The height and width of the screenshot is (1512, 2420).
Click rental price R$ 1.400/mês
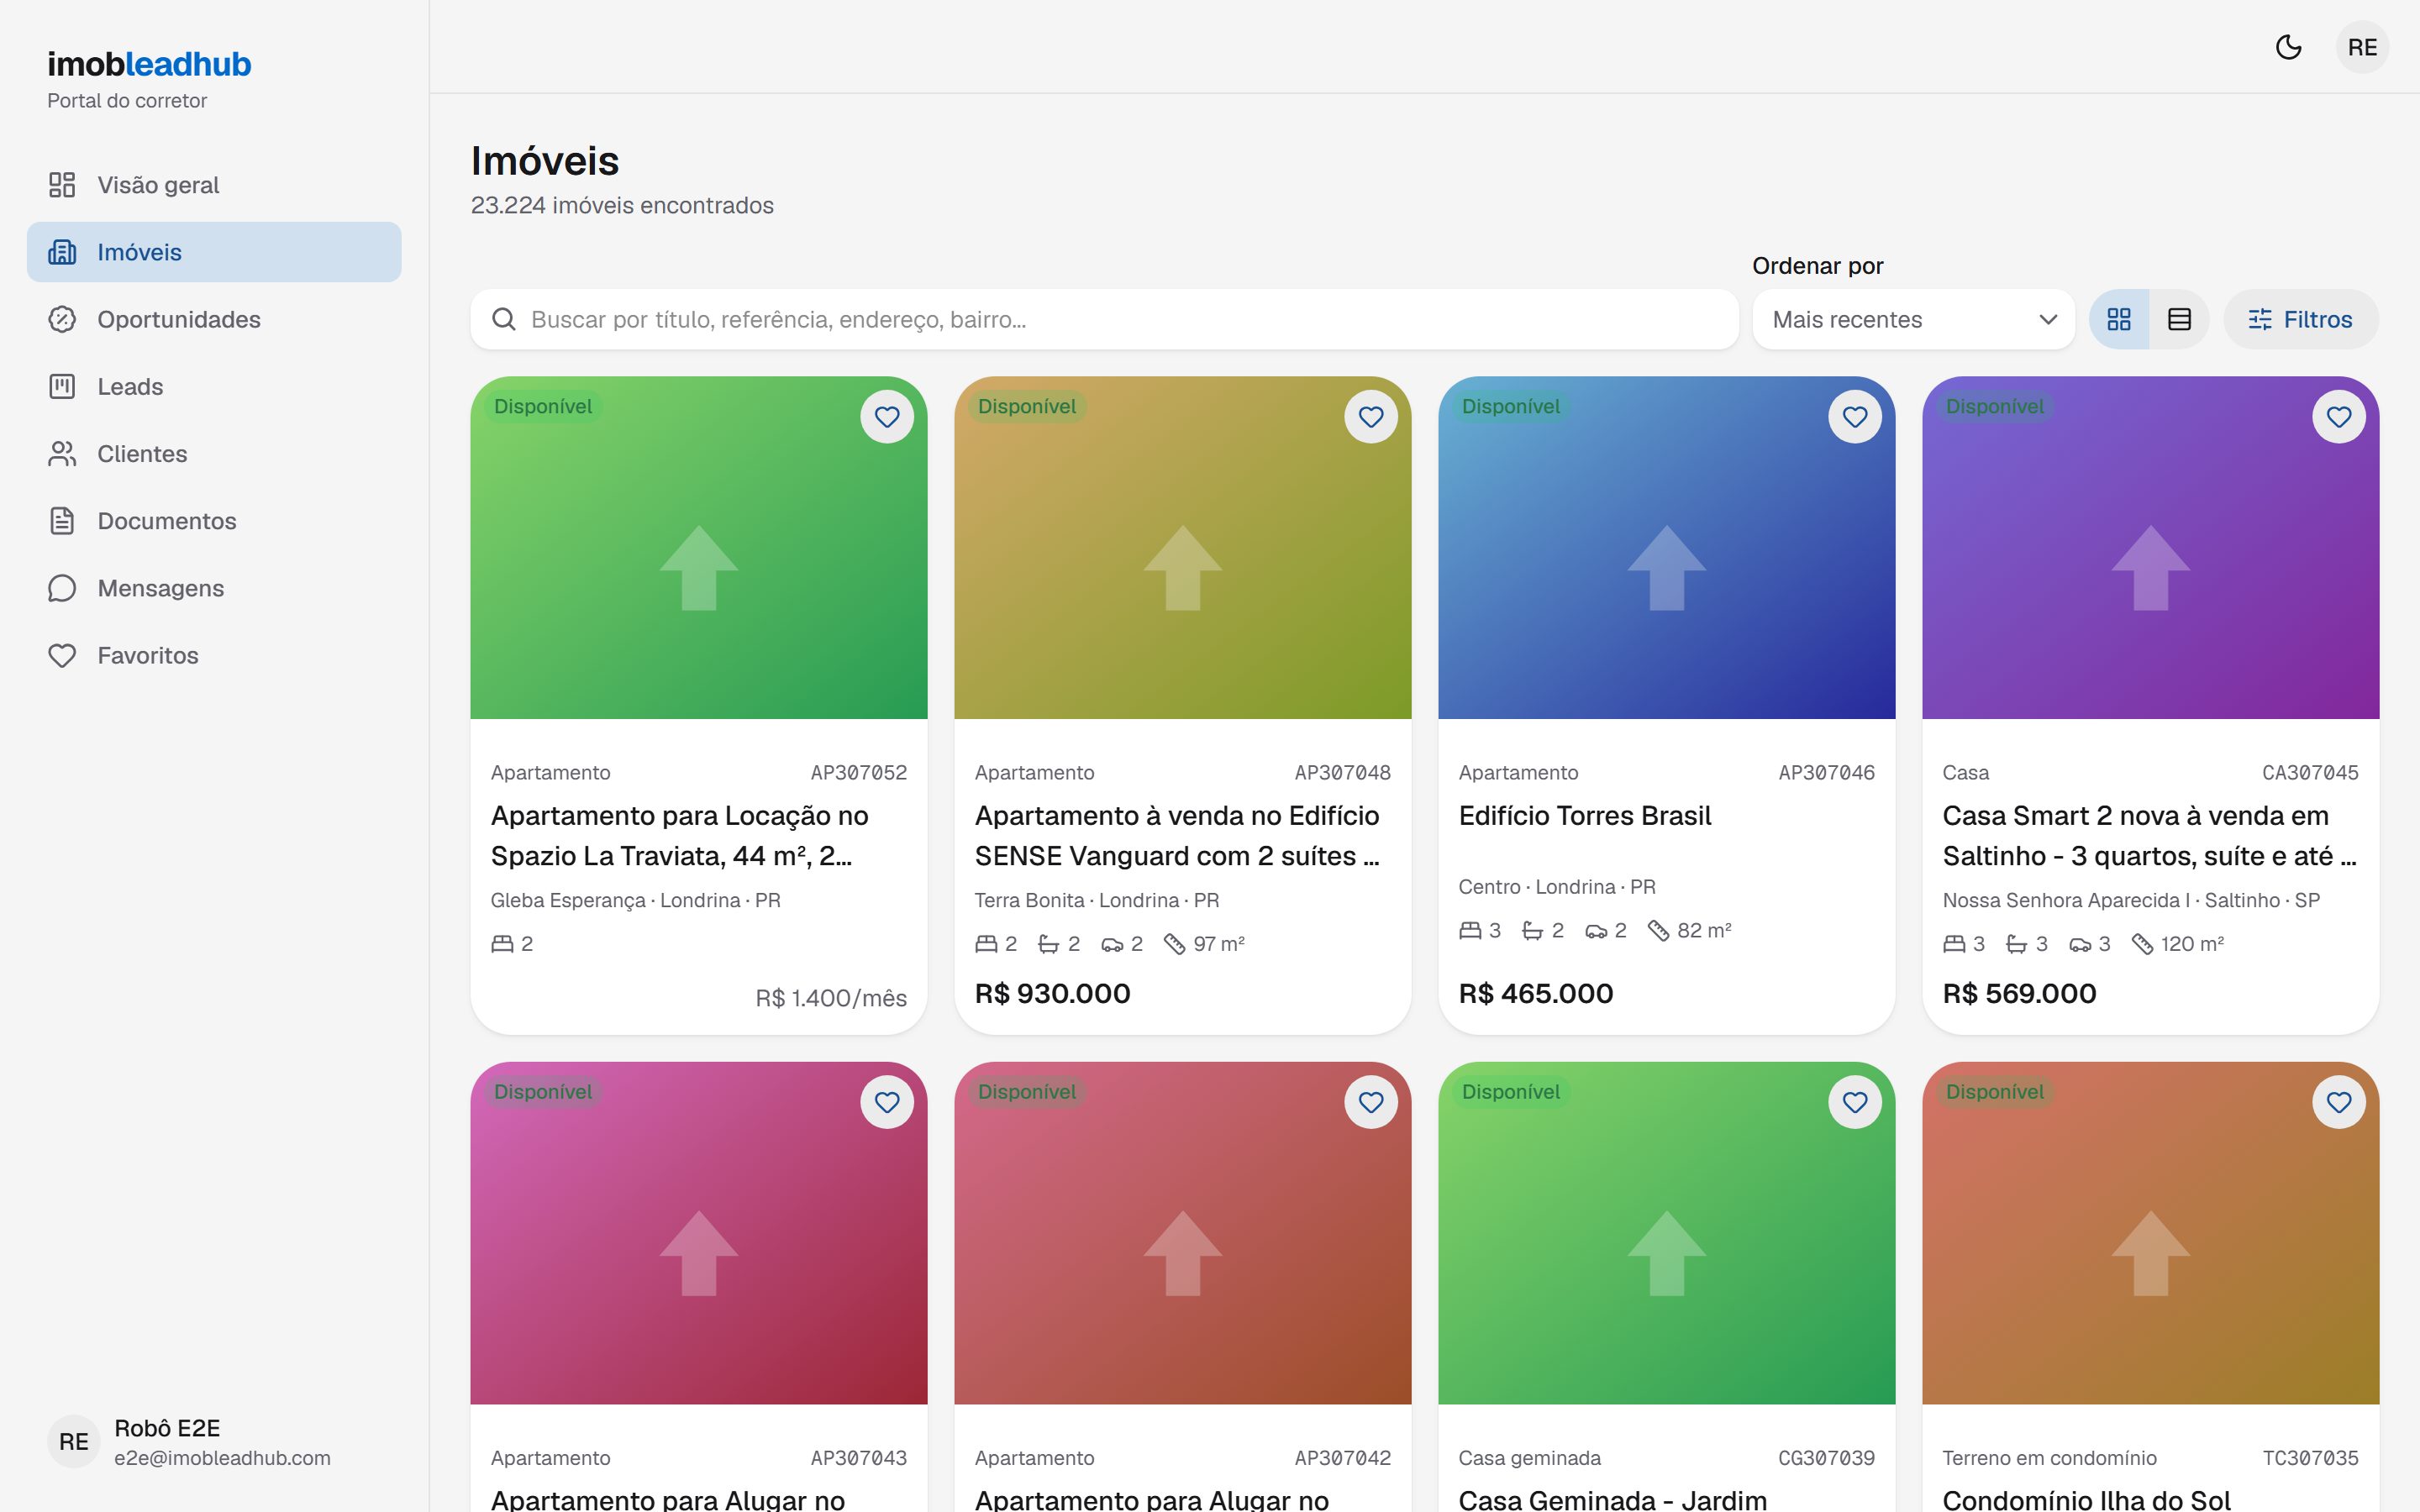[831, 998]
